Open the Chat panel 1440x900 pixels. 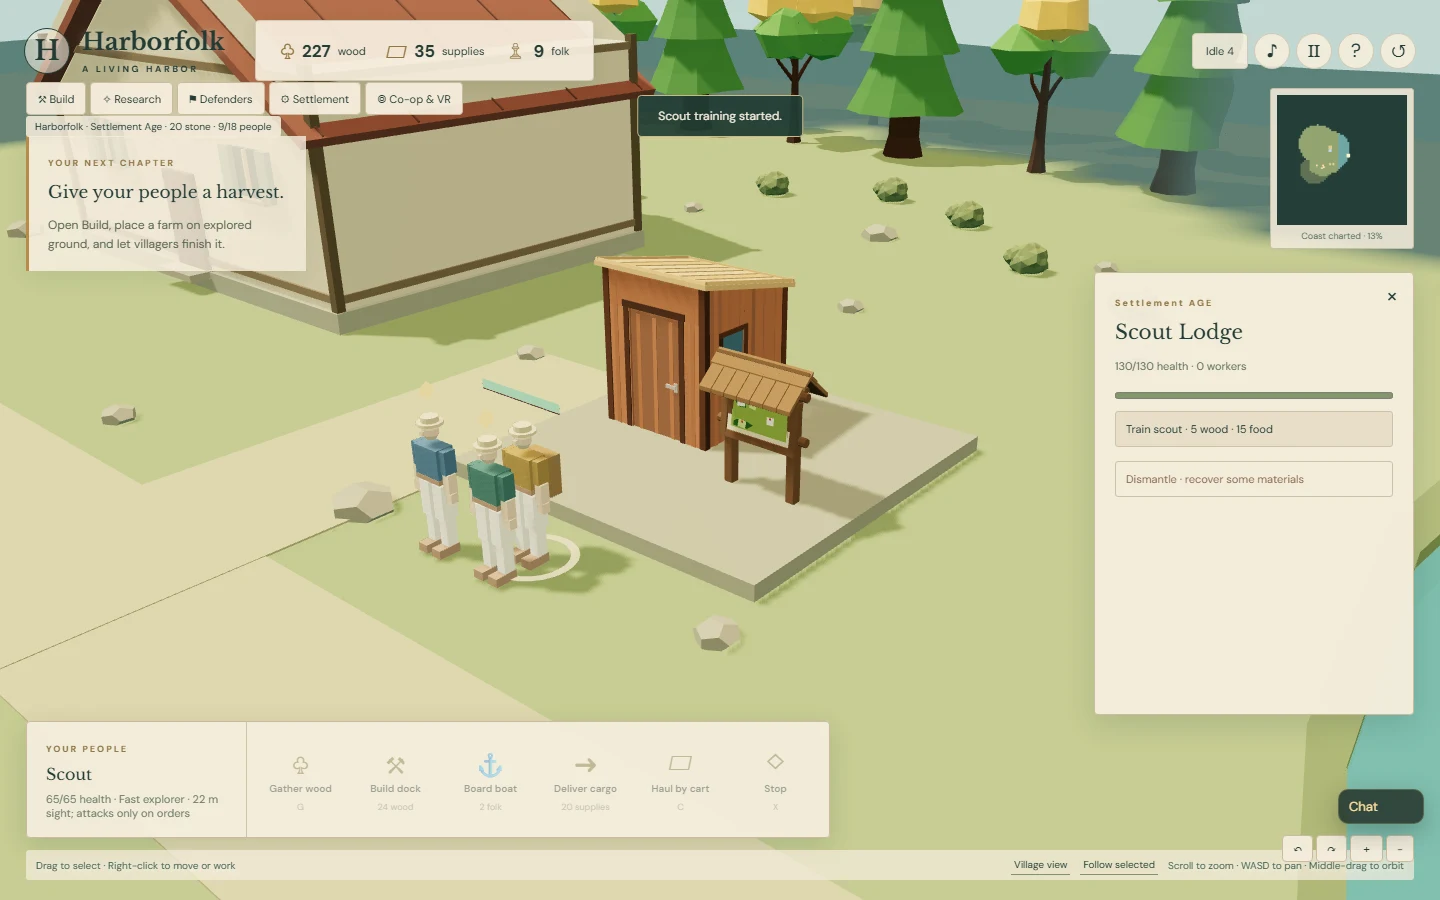point(1380,806)
